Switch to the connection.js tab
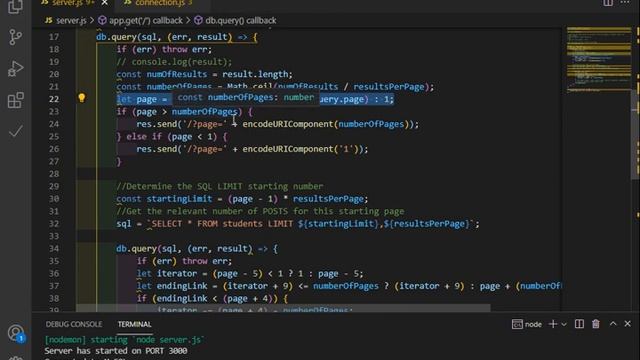Image resolution: width=640 pixels, height=360 pixels. coord(159,3)
